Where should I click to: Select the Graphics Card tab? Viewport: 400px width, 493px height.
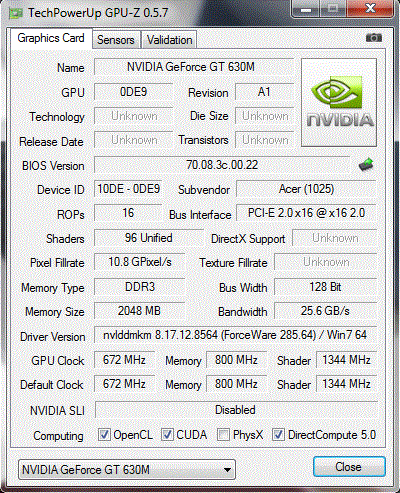point(51,38)
